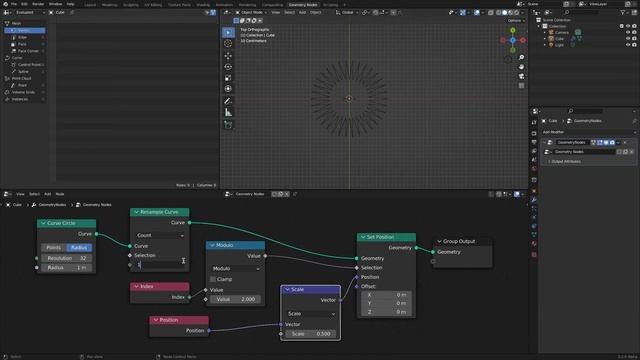Activate the Scale tool in viewport
The image size is (640, 360).
coord(228,78)
